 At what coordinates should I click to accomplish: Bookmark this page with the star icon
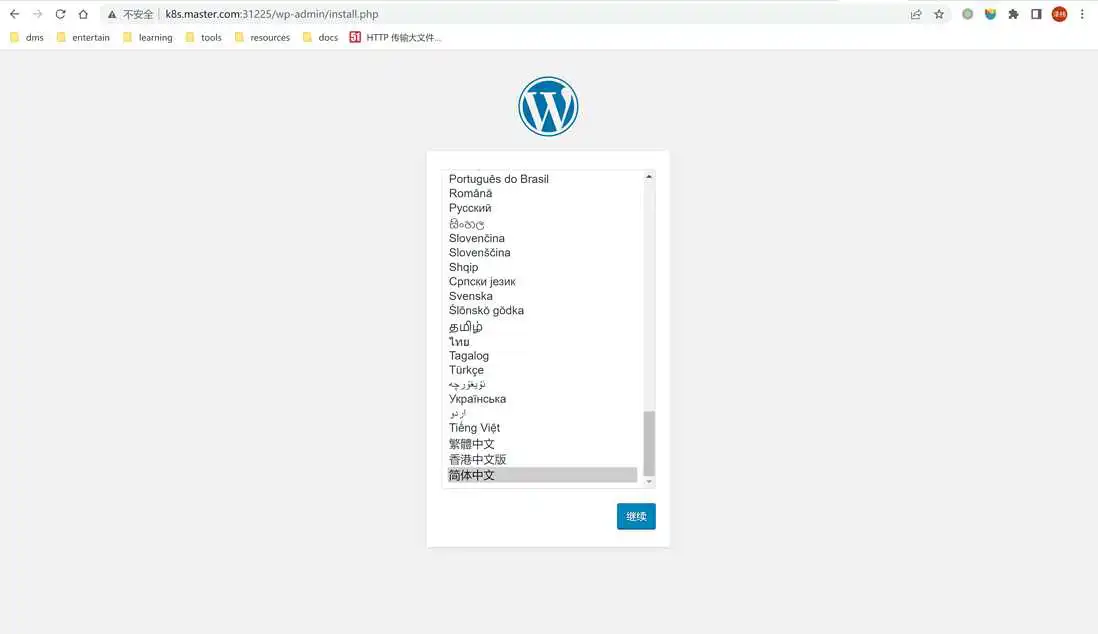click(939, 14)
